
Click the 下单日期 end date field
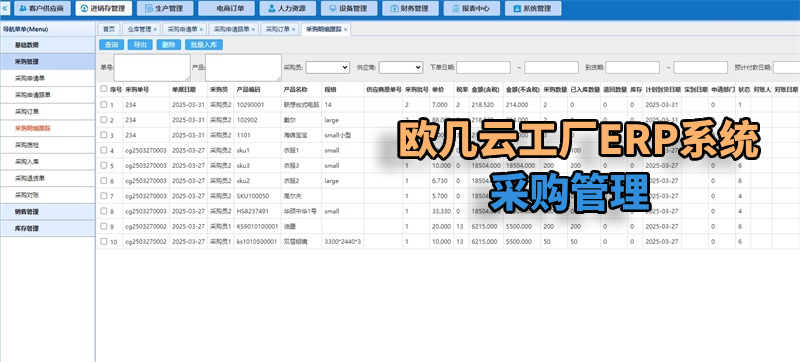[x=552, y=67]
